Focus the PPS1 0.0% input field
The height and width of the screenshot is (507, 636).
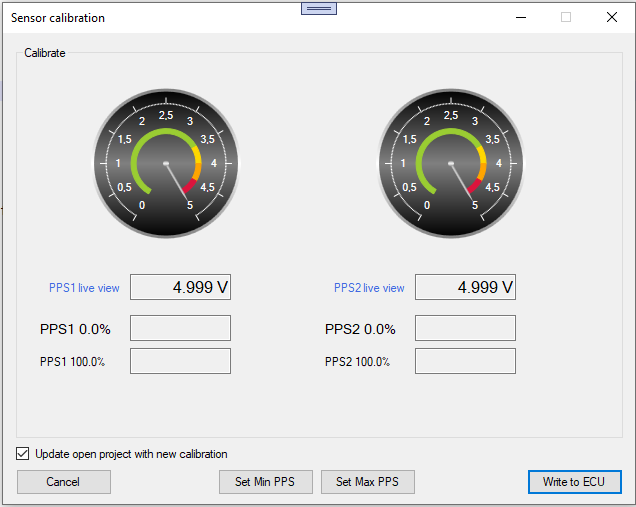(180, 328)
